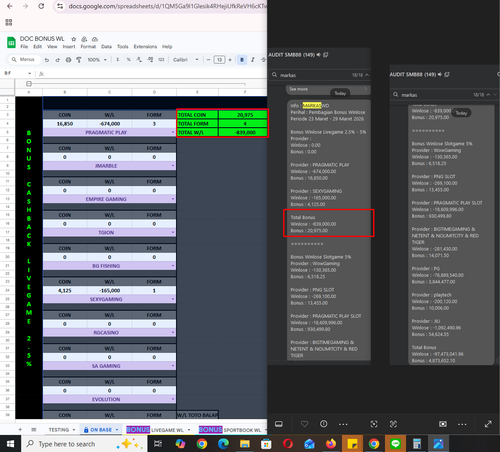Click the fullscreen expand icon in the photo viewer
This screenshot has height=452, width=500.
[x=488, y=424]
